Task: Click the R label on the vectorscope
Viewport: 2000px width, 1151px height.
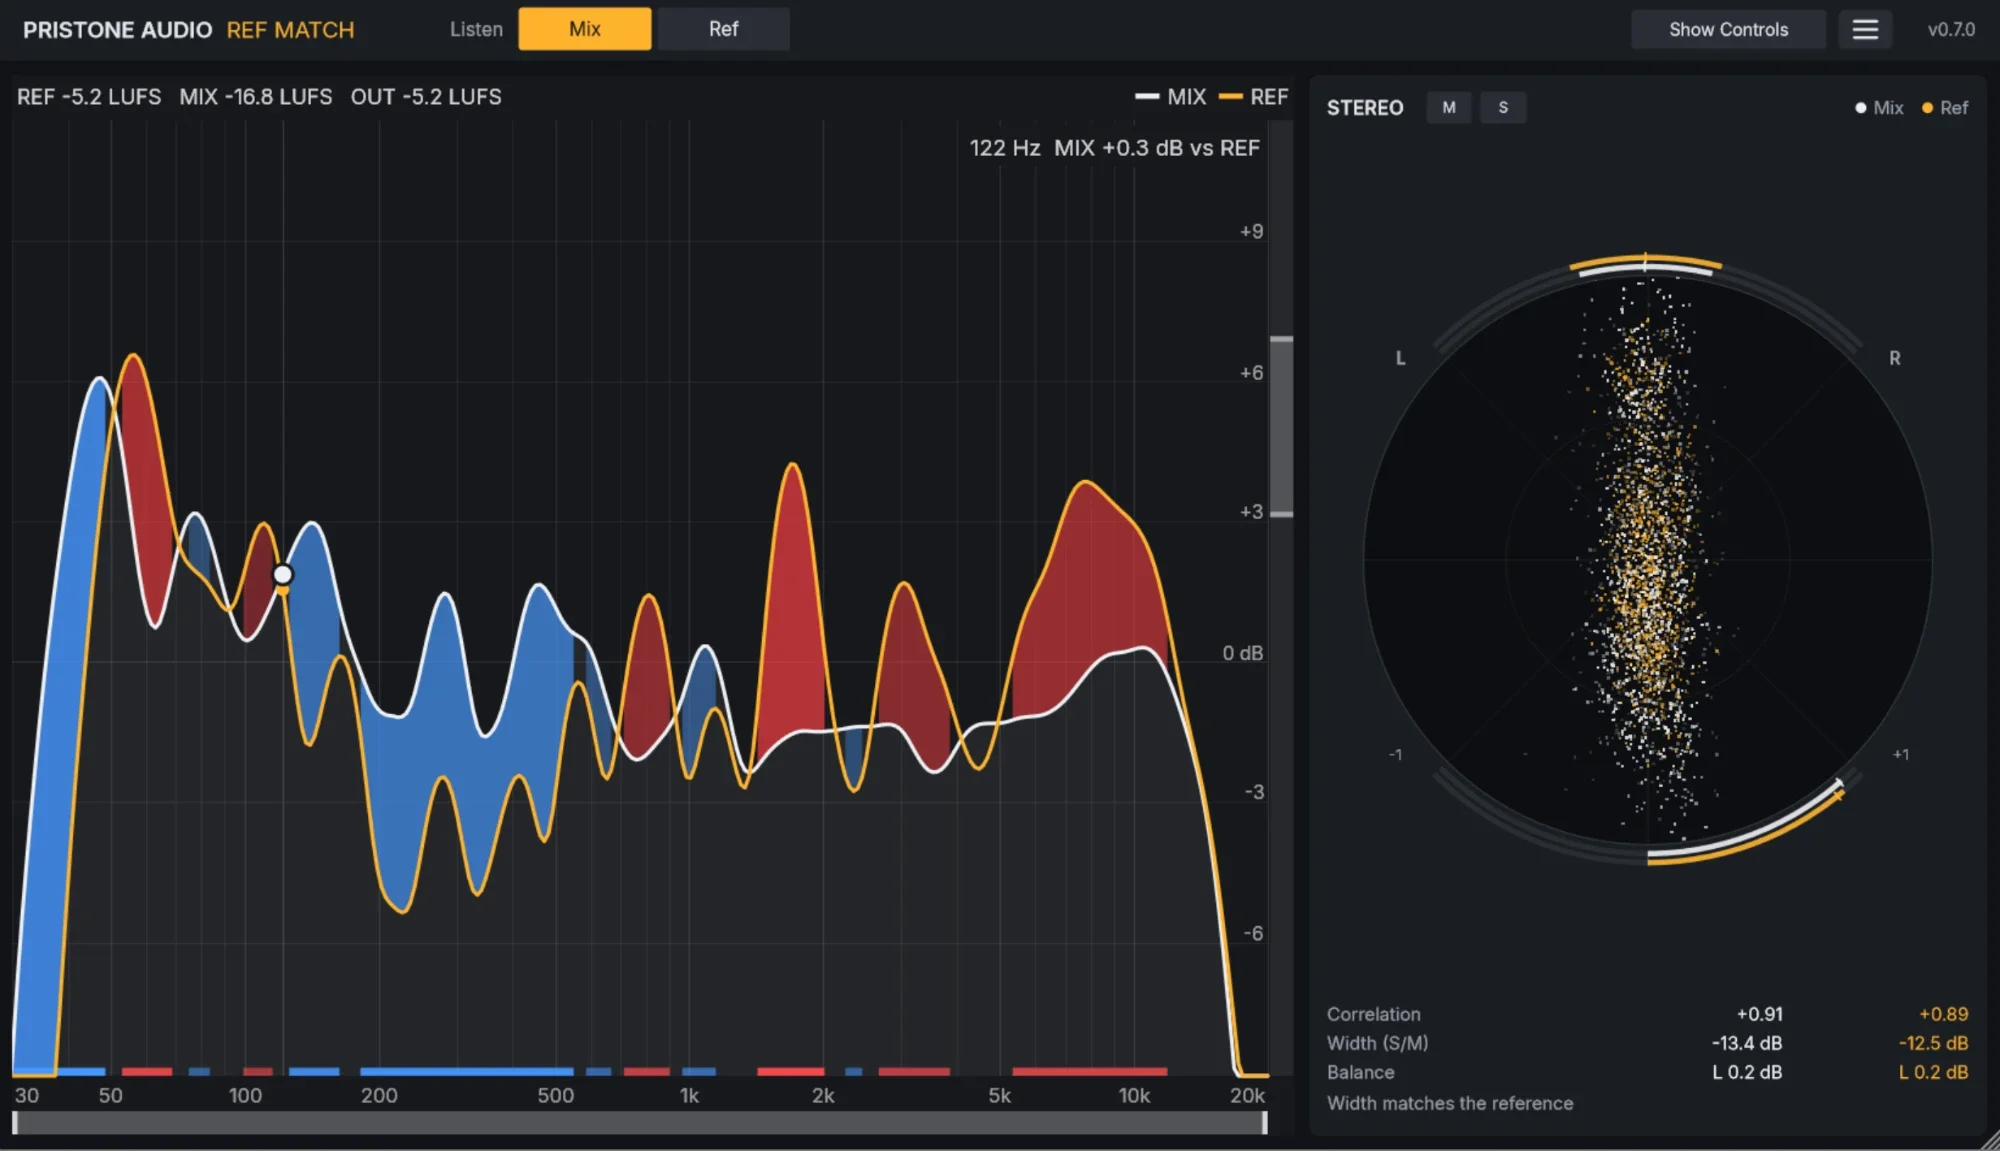Action: point(1894,358)
